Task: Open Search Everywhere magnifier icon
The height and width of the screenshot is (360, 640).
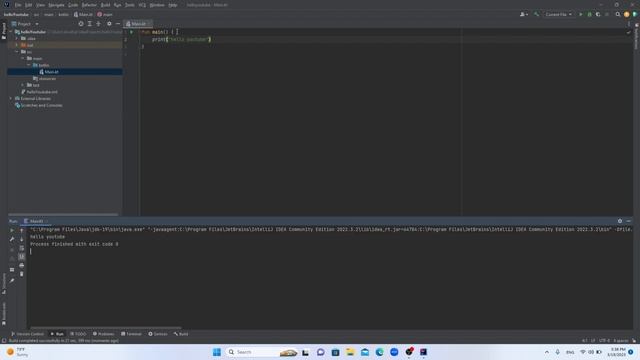Action: pos(618,14)
